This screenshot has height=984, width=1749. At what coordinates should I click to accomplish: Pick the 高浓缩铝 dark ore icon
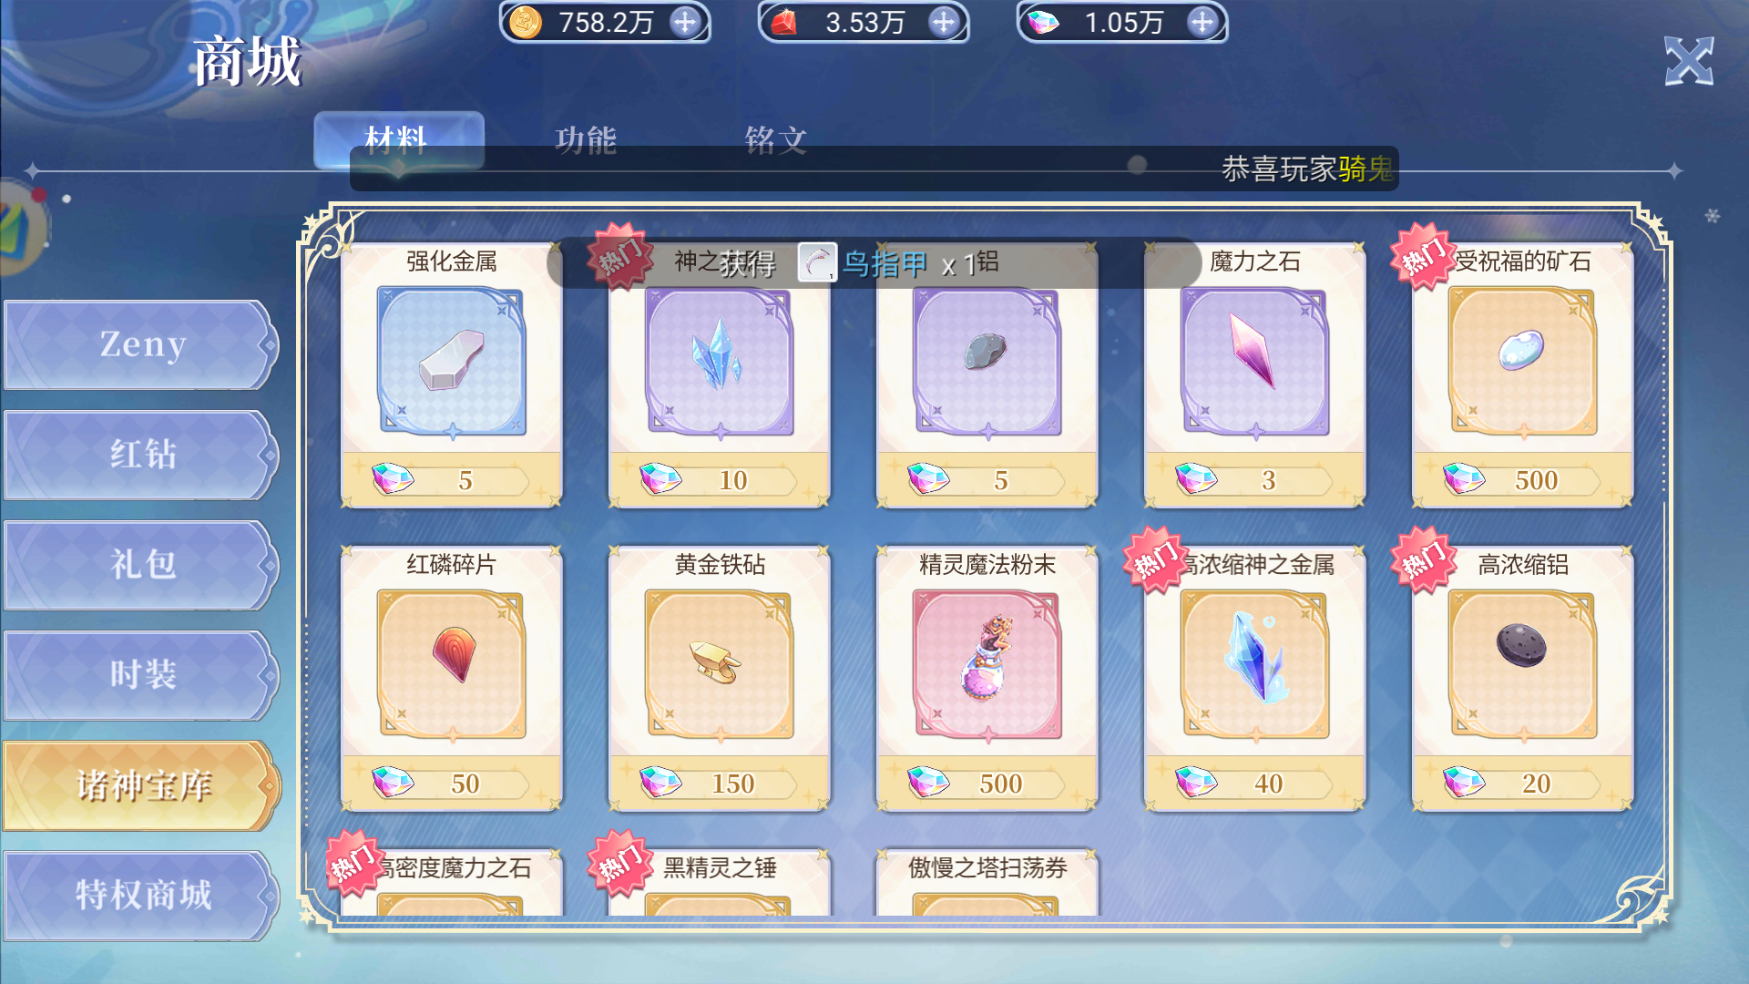click(x=1523, y=665)
